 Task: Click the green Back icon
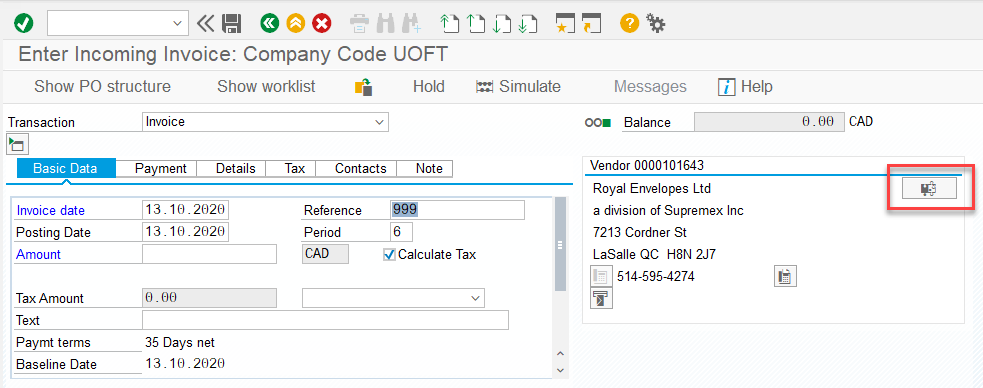270,24
